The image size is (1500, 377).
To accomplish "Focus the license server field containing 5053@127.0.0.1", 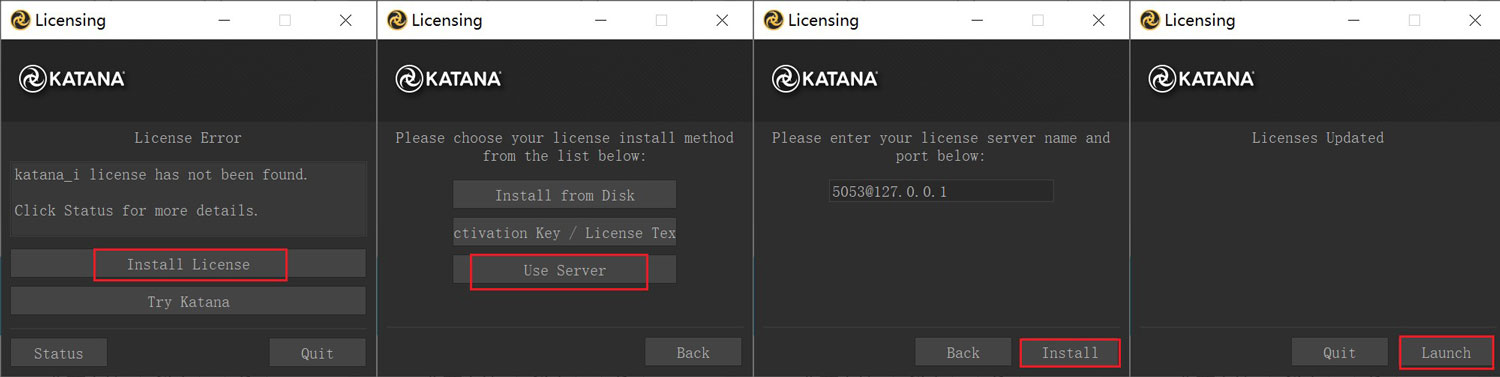I will pos(941,191).
